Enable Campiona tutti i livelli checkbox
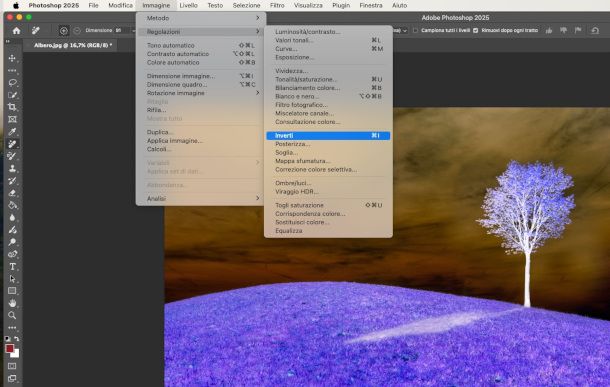 [415, 30]
